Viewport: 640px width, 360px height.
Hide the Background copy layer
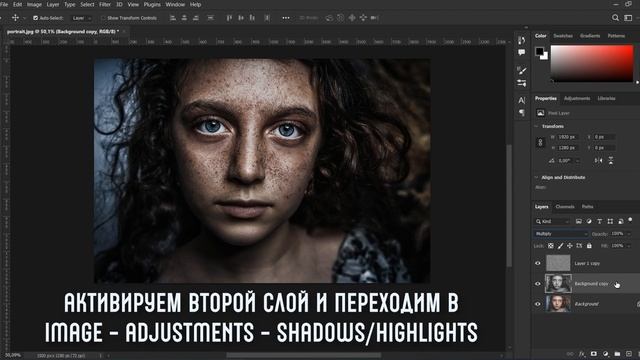click(538, 284)
